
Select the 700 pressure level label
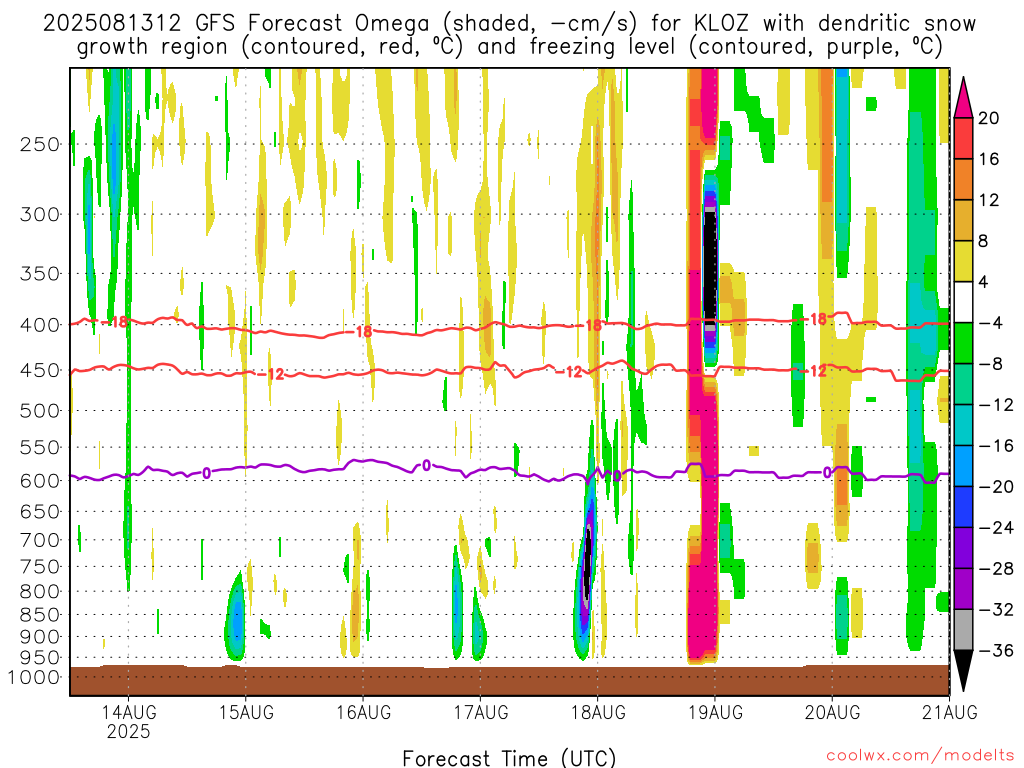coord(40,540)
